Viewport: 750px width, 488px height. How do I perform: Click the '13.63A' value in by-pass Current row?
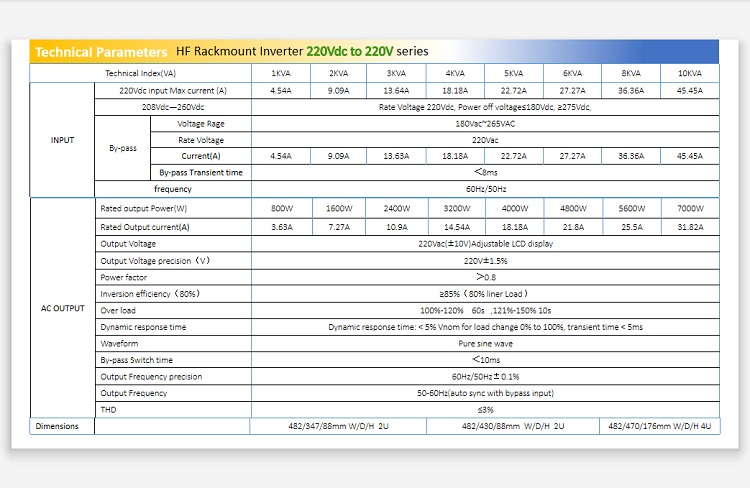[397, 156]
